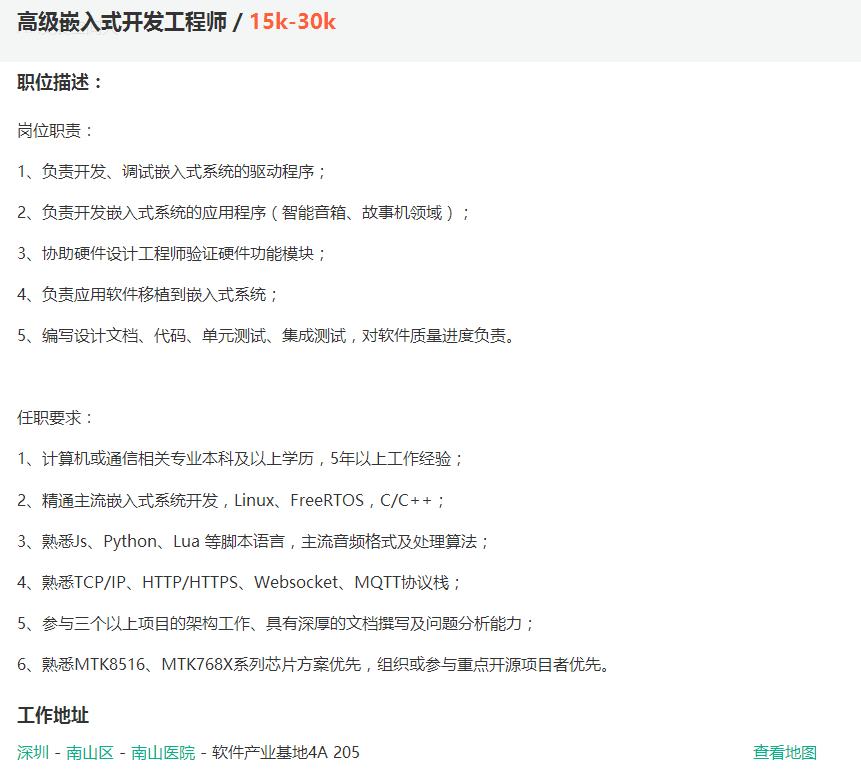Click the line mentioning 智能音箱、故事机领域
861x773 pixels.
click(243, 212)
